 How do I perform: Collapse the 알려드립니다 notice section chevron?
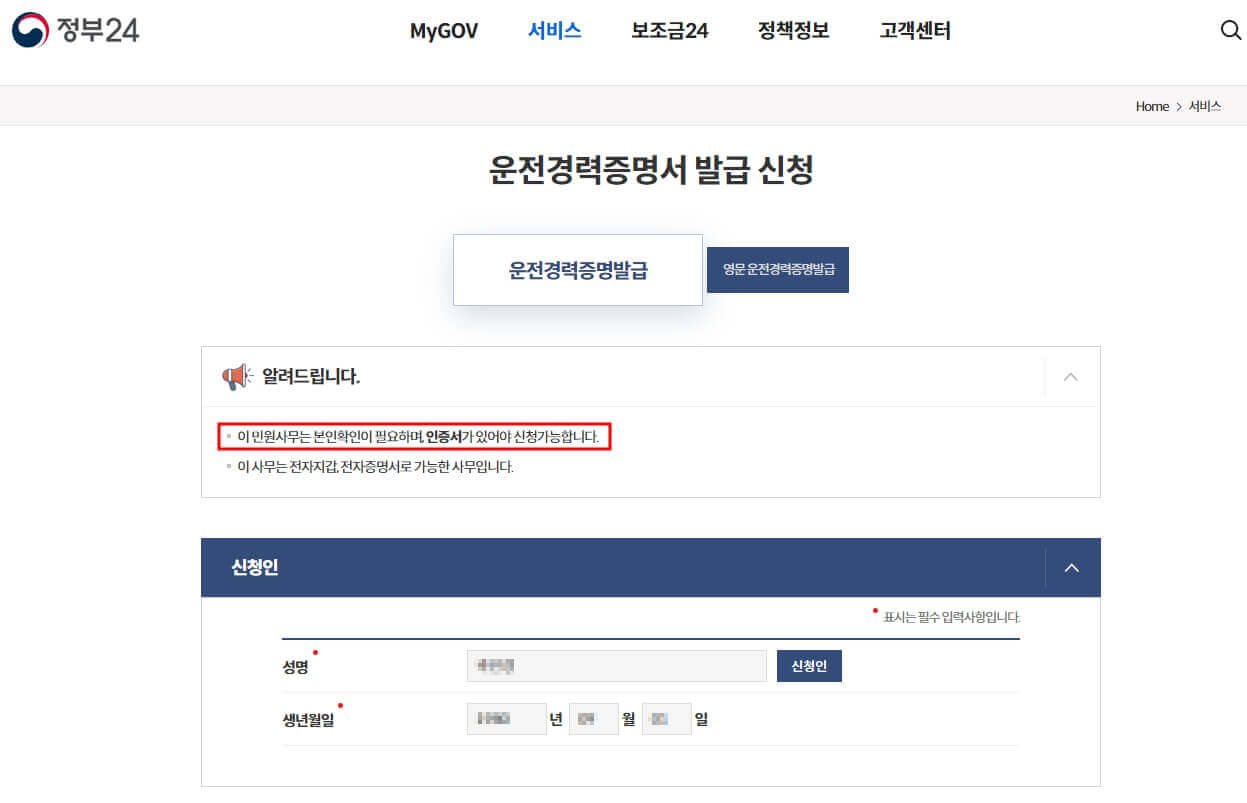[1070, 377]
